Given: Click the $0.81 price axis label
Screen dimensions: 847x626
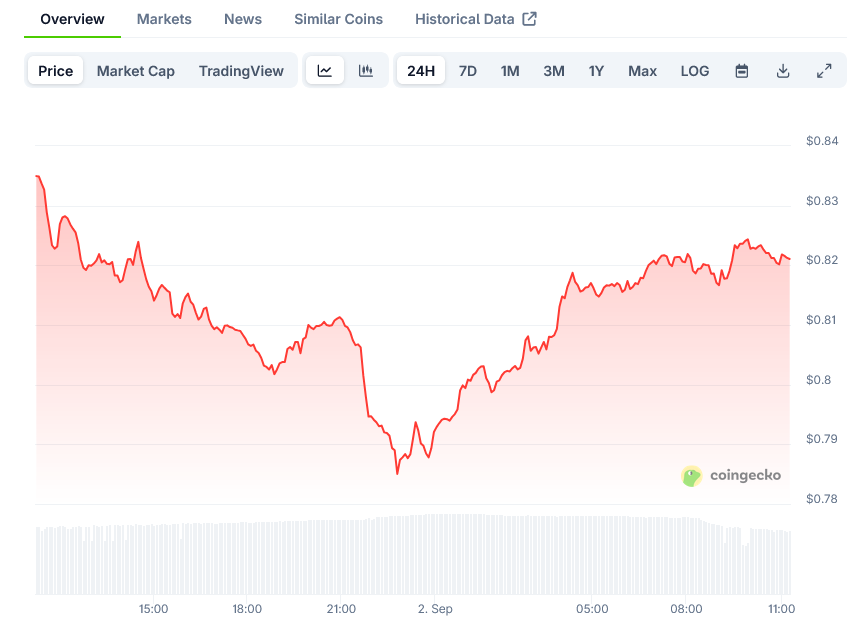Looking at the screenshot, I should point(821,320).
